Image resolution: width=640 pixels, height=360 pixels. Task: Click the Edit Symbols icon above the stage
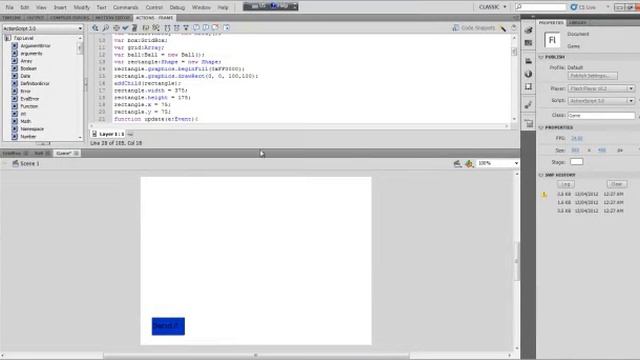pyautogui.click(x=469, y=164)
